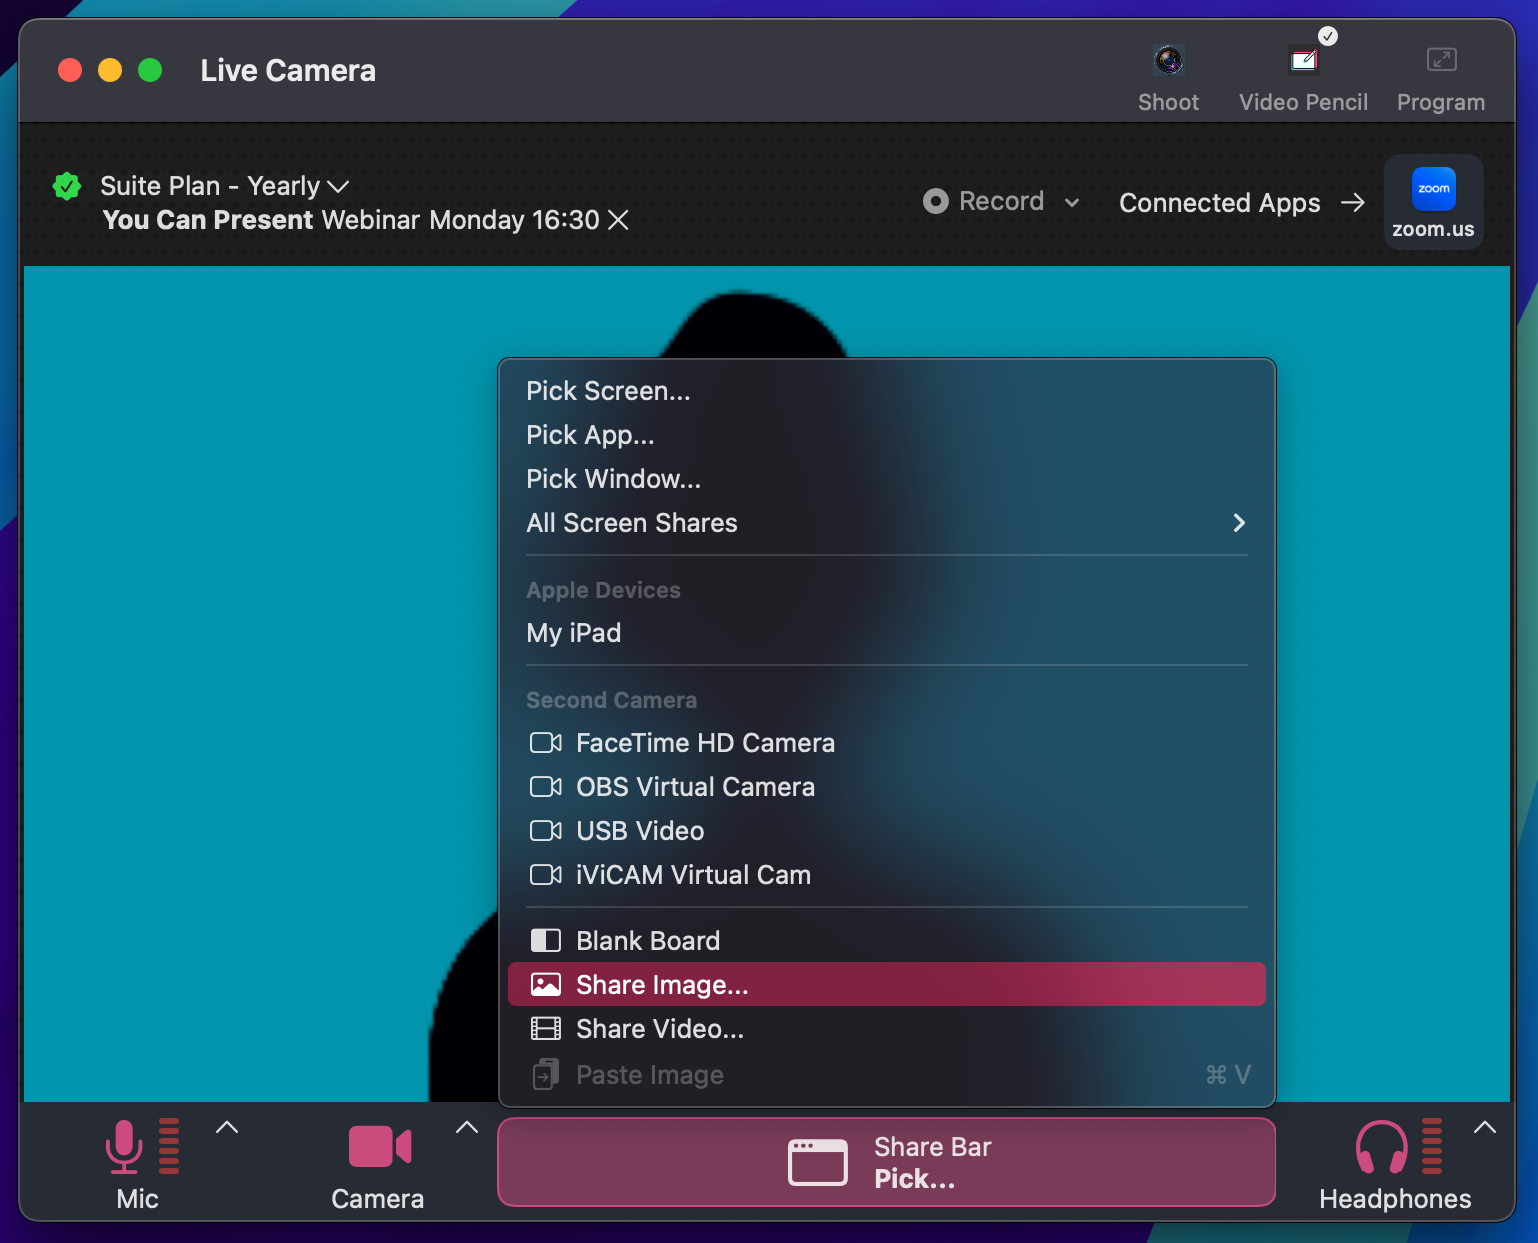Click the Connected Apps arrow

[x=1353, y=203]
